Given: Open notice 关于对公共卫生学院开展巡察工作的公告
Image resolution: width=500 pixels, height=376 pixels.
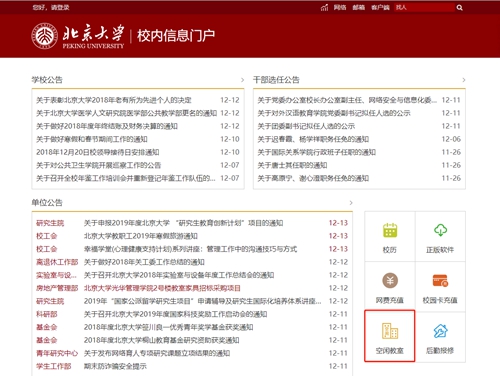Looking at the screenshot, I should point(98,165).
